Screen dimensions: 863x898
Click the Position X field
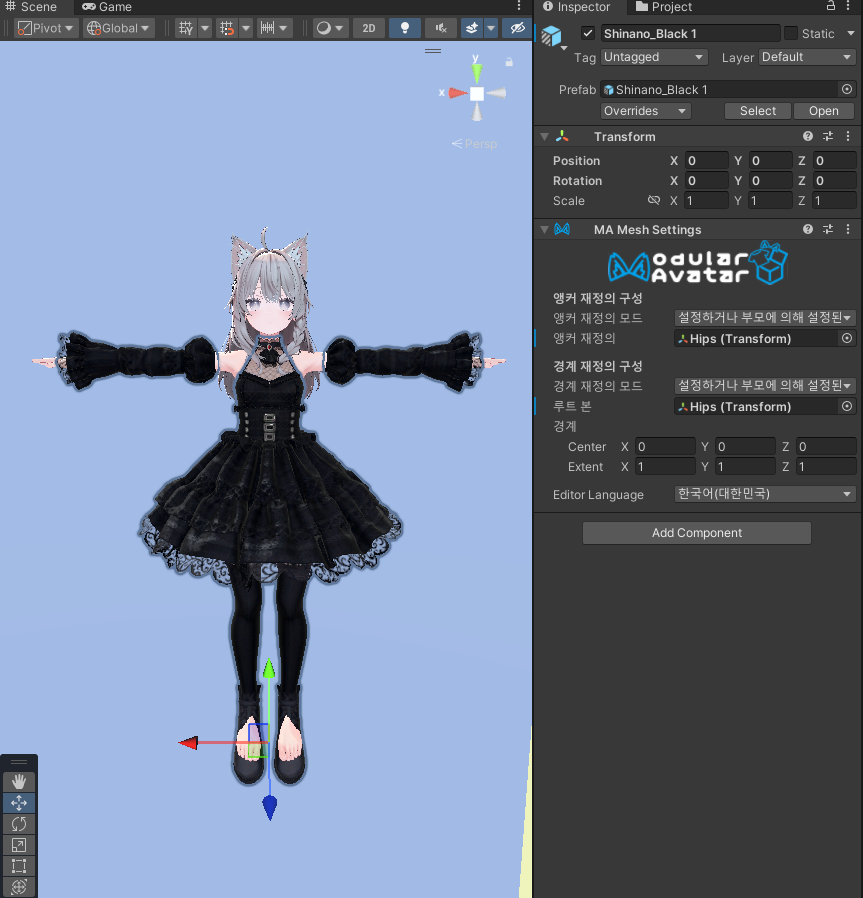tap(707, 160)
